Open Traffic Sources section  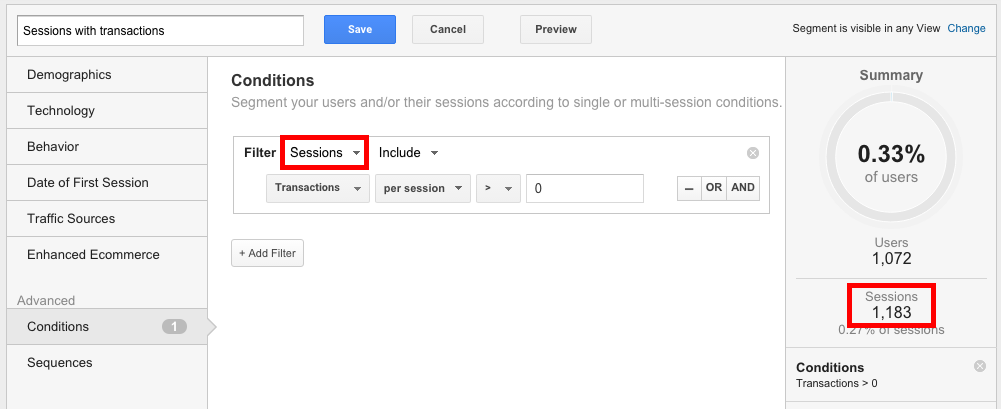[71, 219]
